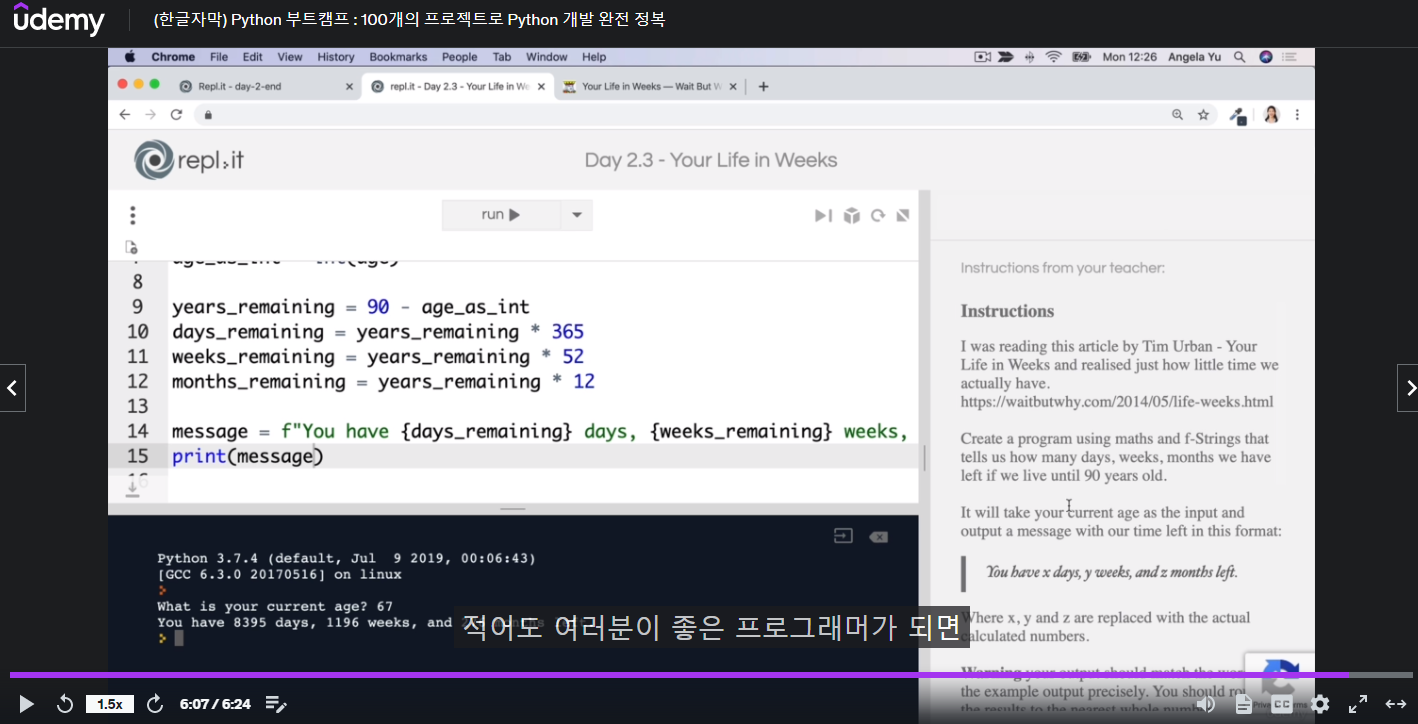Open the Help menu
The height and width of the screenshot is (724, 1418).
pos(594,57)
